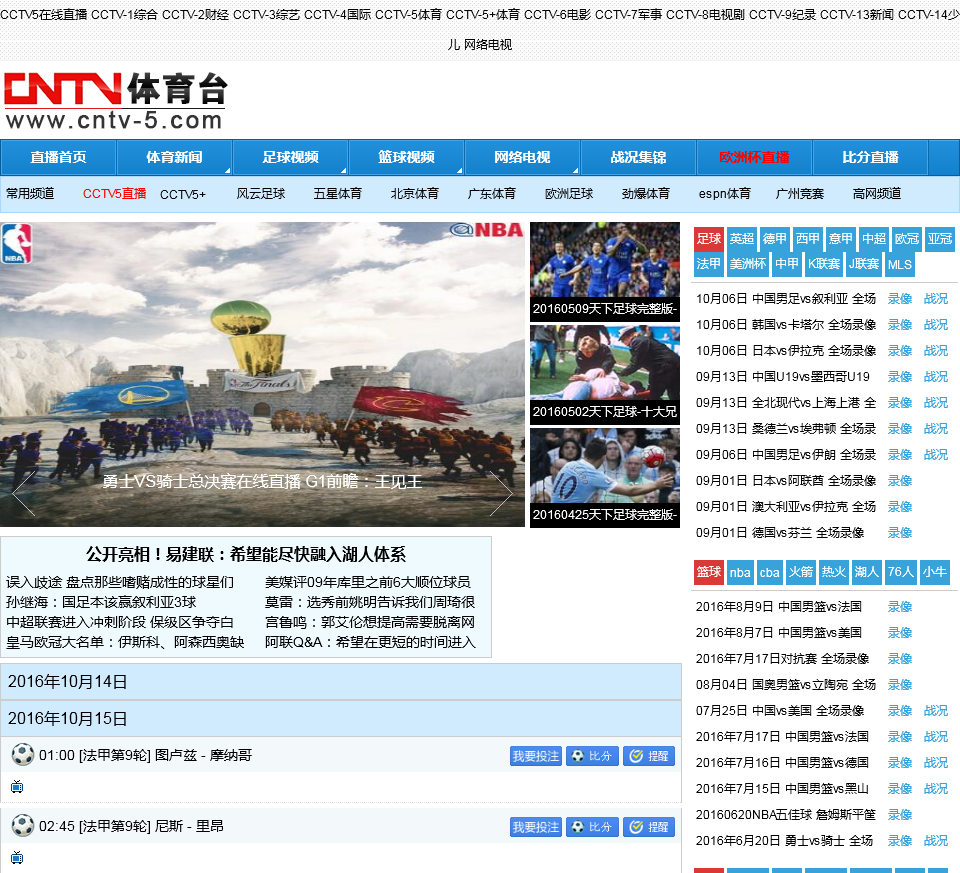Click soccer ball icon beside 图卢兹 - 摩纳哥
Viewport: 960px width, 873px height.
[x=23, y=754]
